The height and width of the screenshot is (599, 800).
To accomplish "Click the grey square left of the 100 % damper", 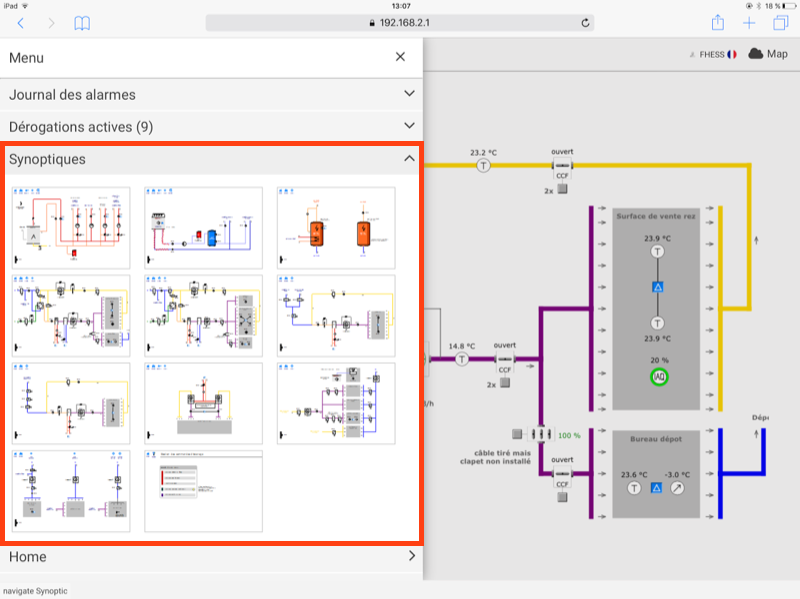I will [x=517, y=434].
